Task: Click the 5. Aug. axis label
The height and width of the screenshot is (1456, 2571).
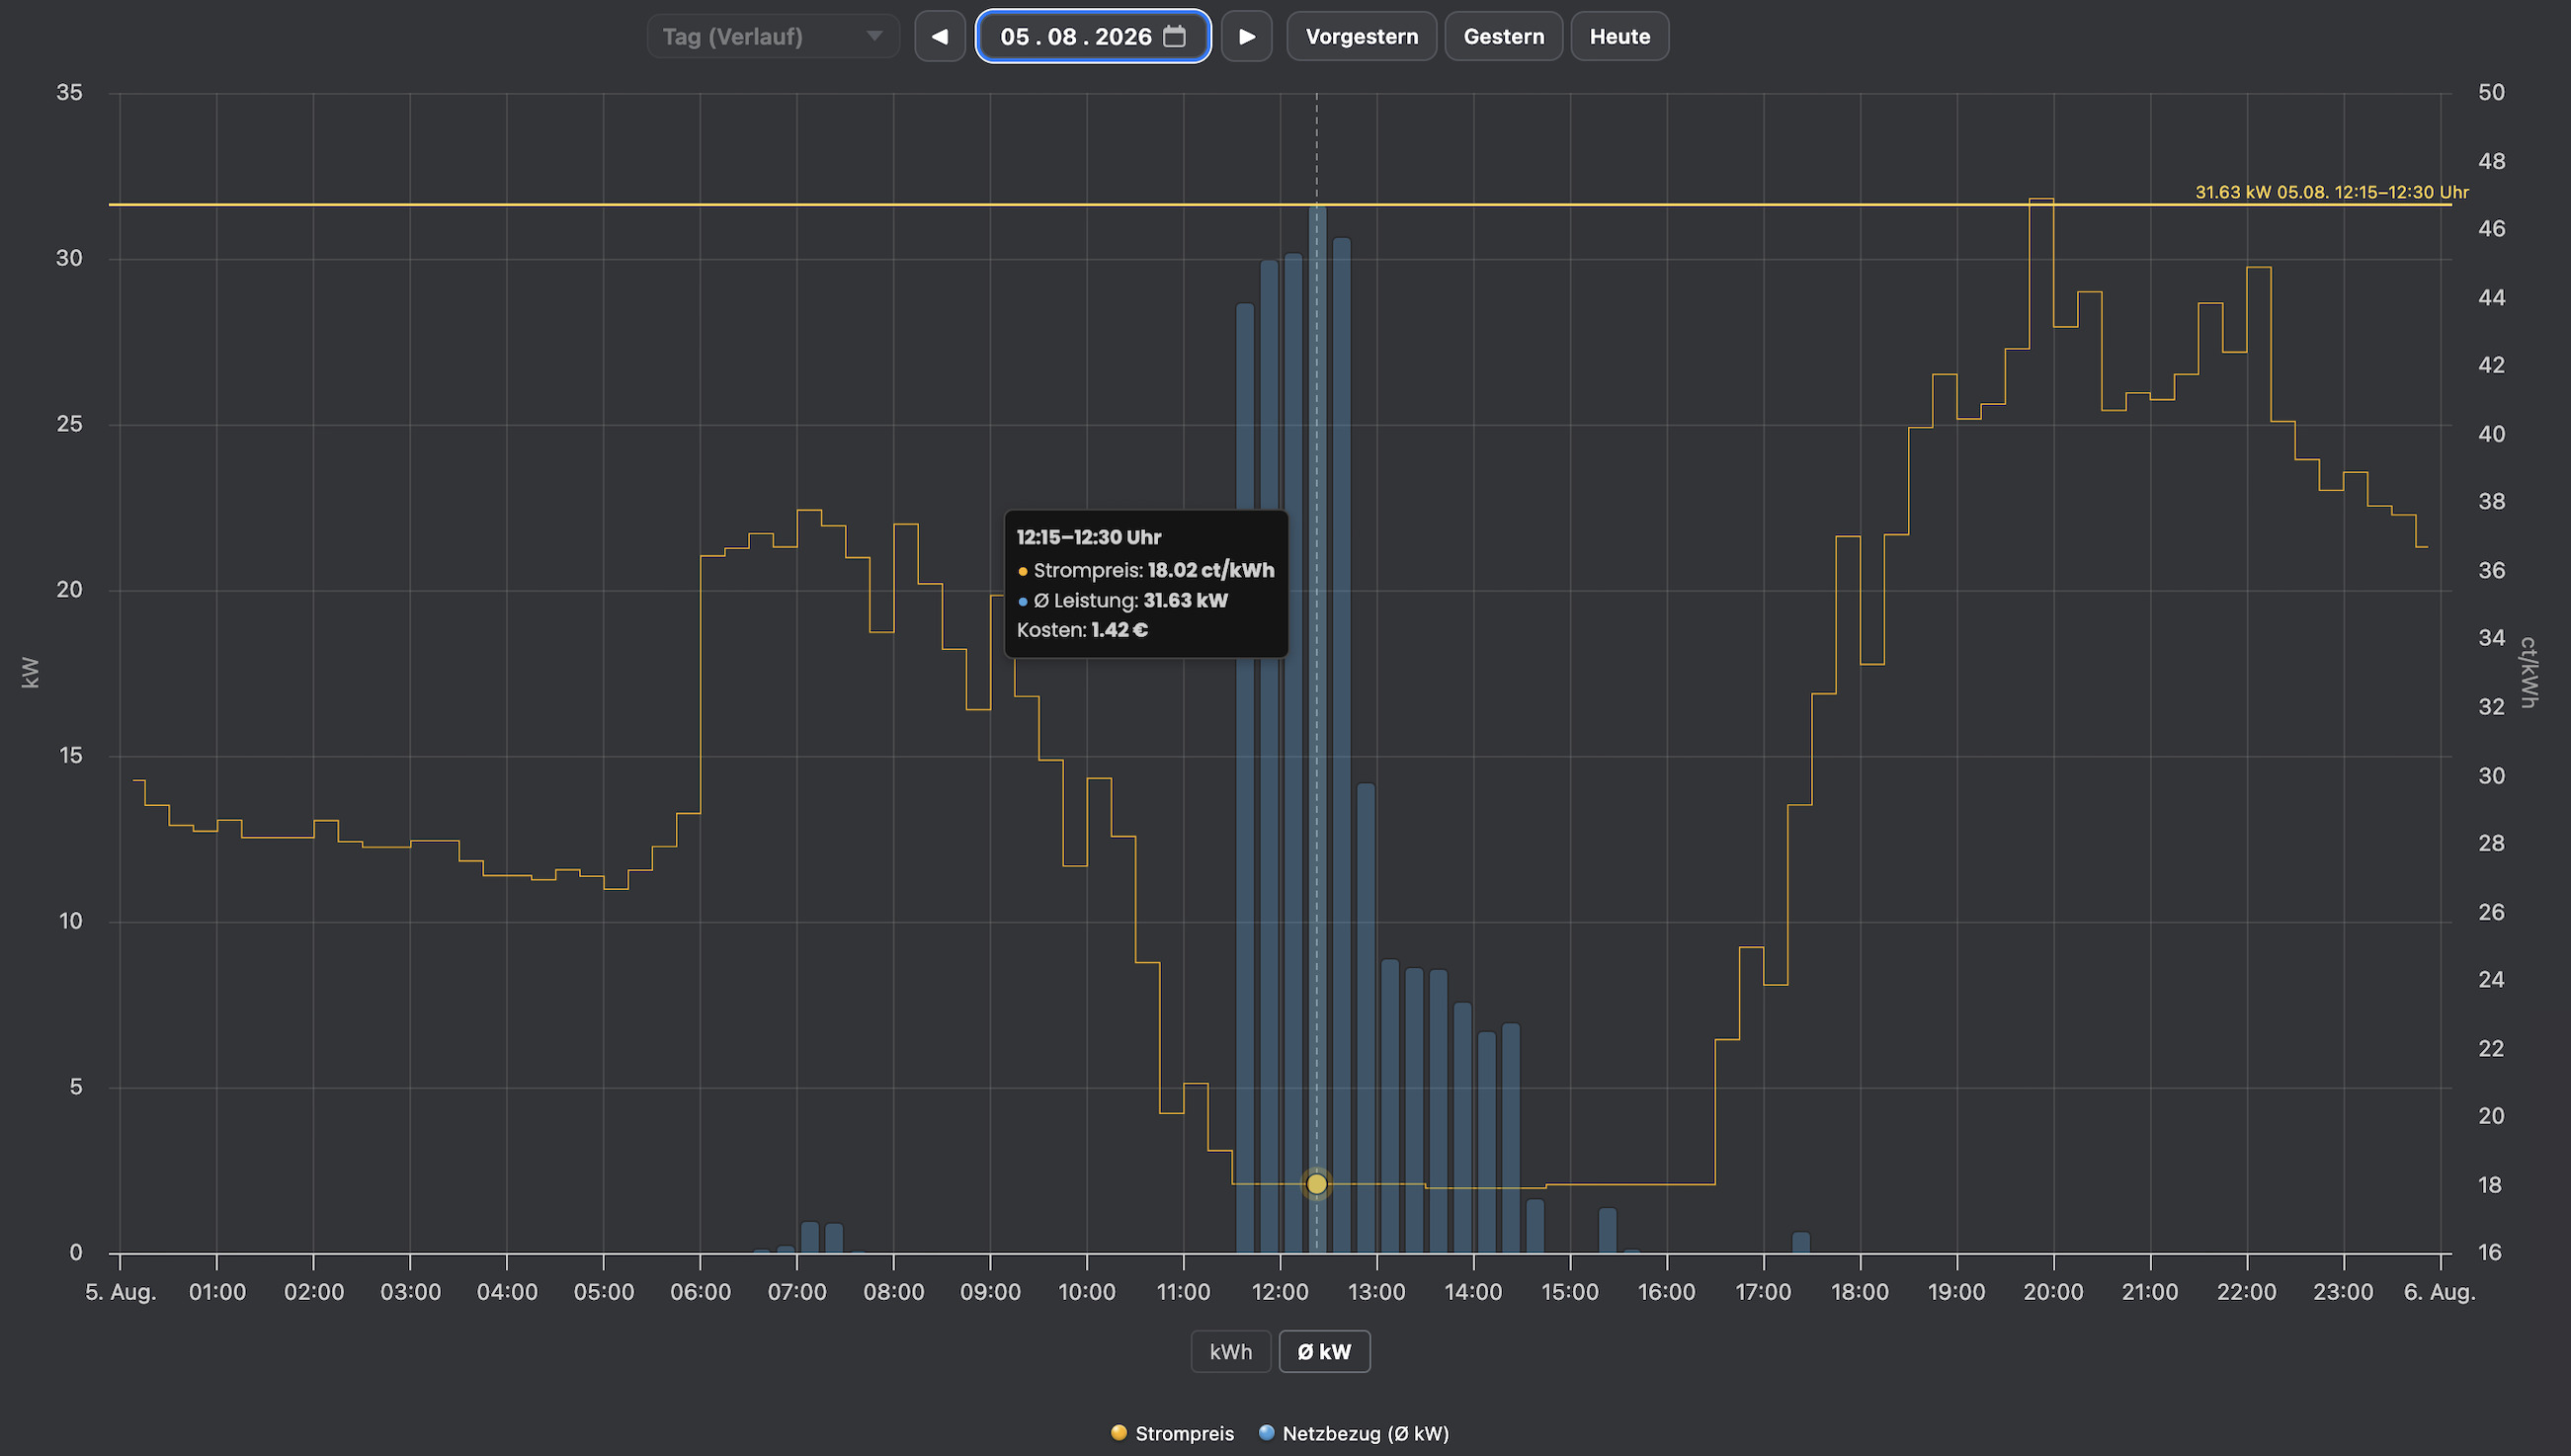Action: pos(121,1292)
